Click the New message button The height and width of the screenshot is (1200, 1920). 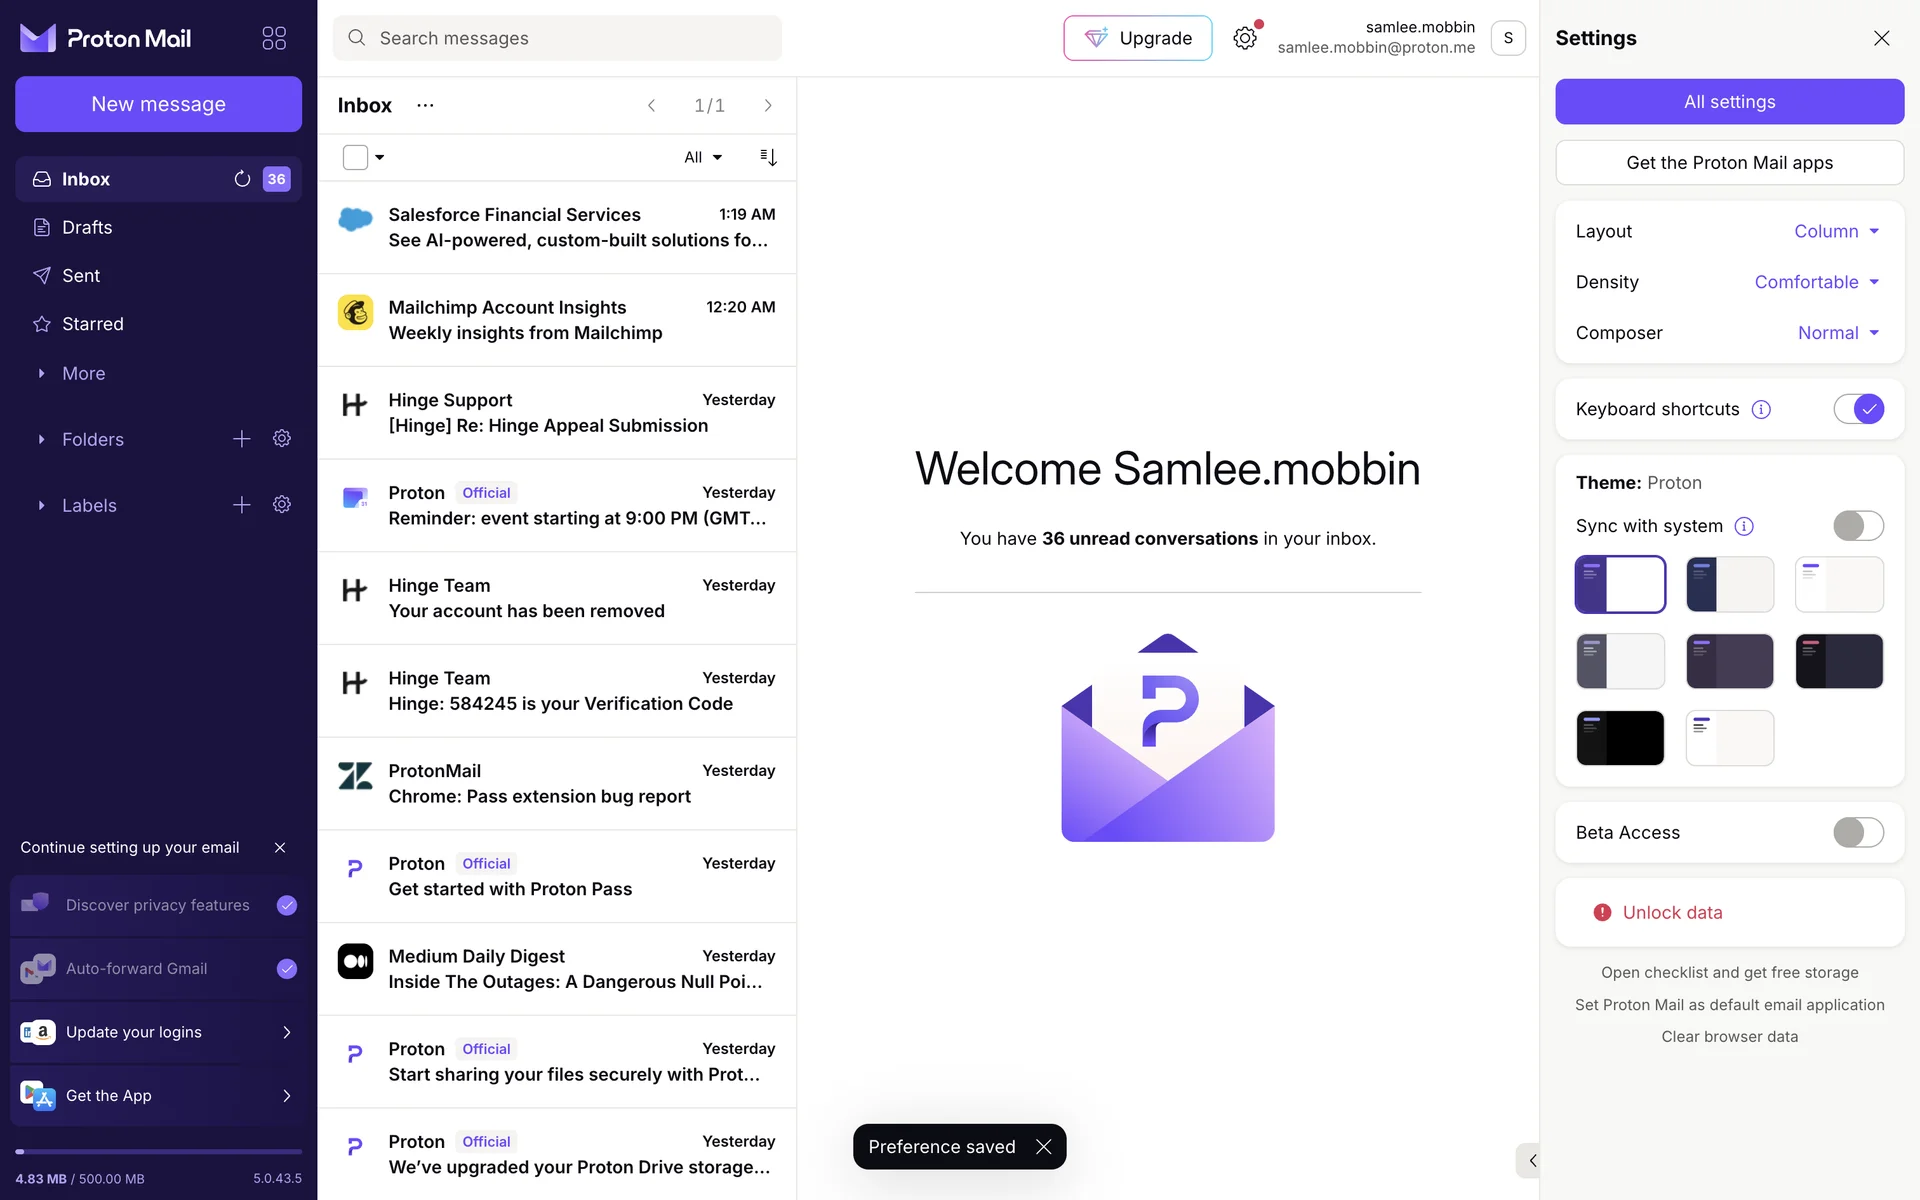pos(158,104)
